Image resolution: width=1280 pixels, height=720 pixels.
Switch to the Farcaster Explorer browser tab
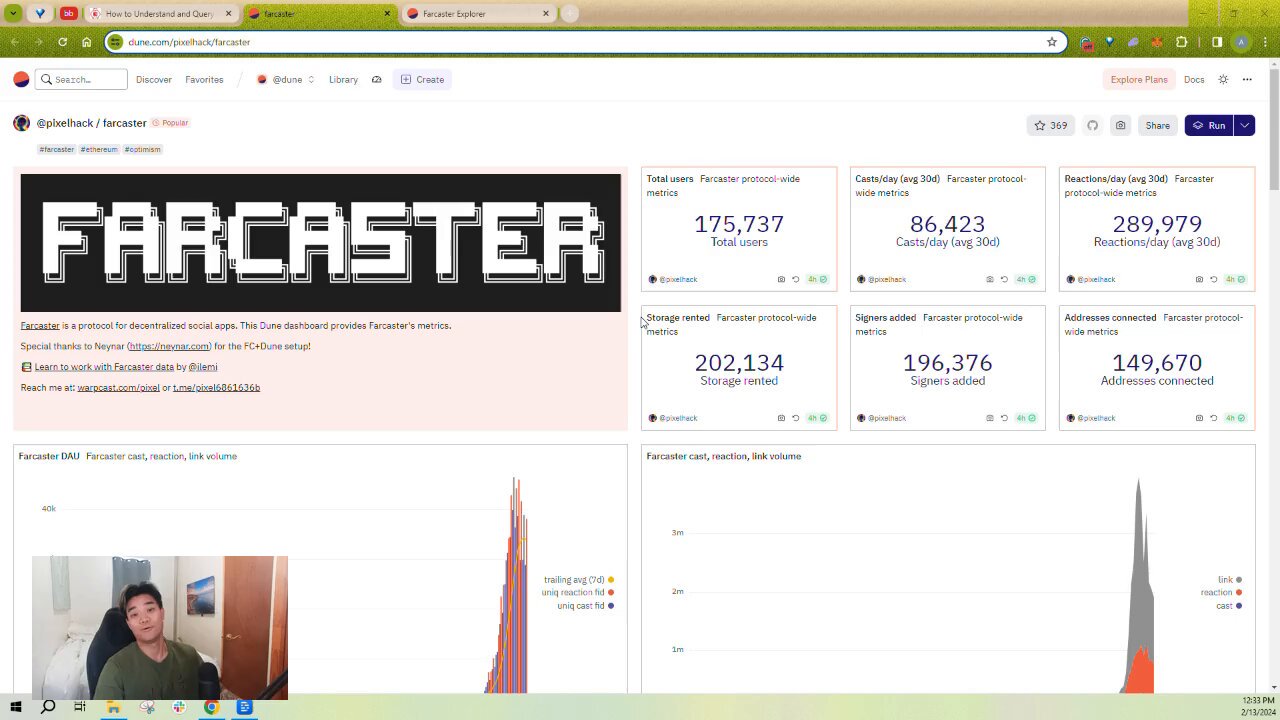click(478, 14)
